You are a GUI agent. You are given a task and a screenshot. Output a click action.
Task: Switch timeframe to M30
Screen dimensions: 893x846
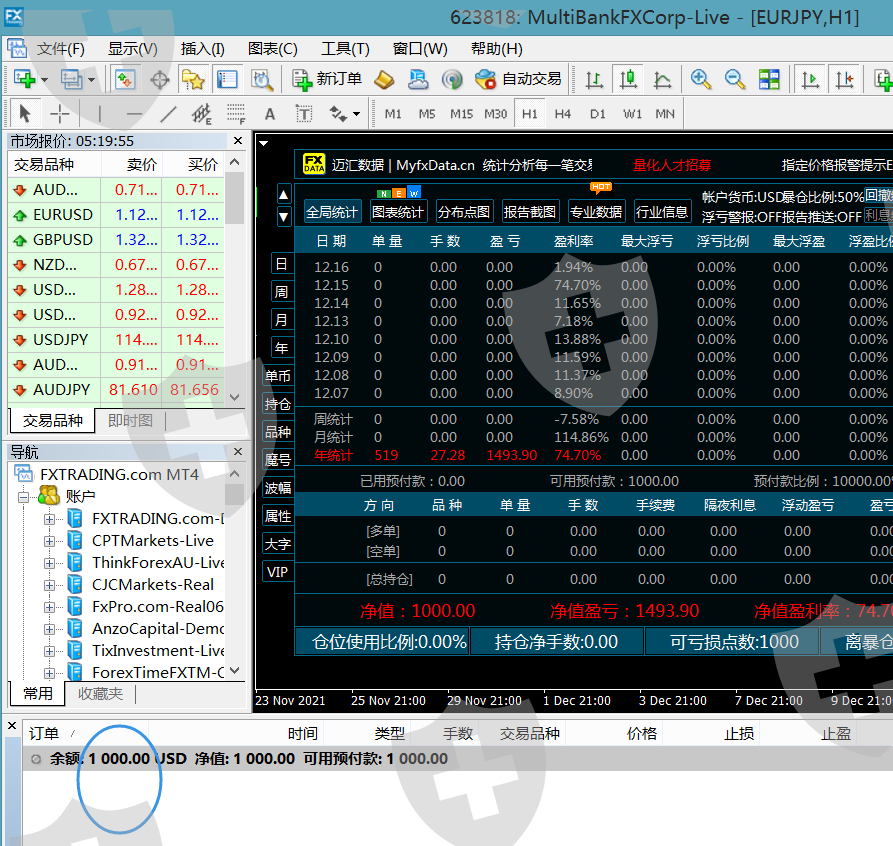[x=495, y=114]
